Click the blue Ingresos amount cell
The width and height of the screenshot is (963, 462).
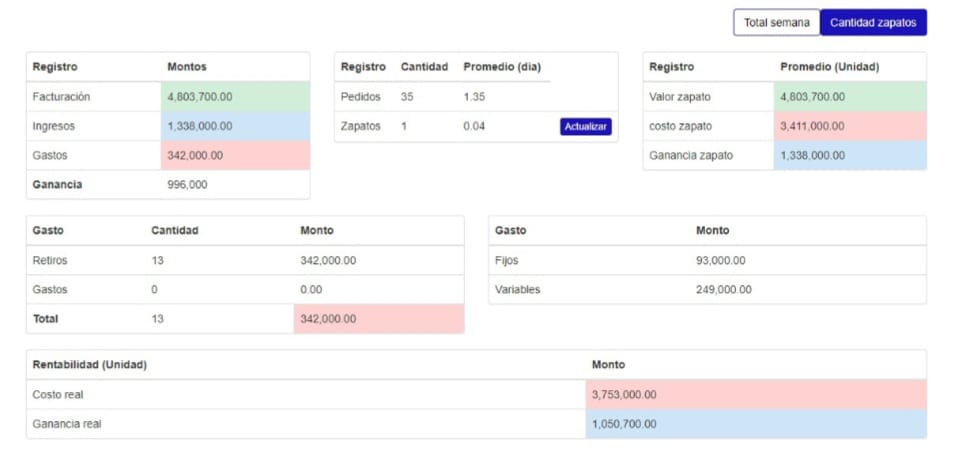(235, 126)
